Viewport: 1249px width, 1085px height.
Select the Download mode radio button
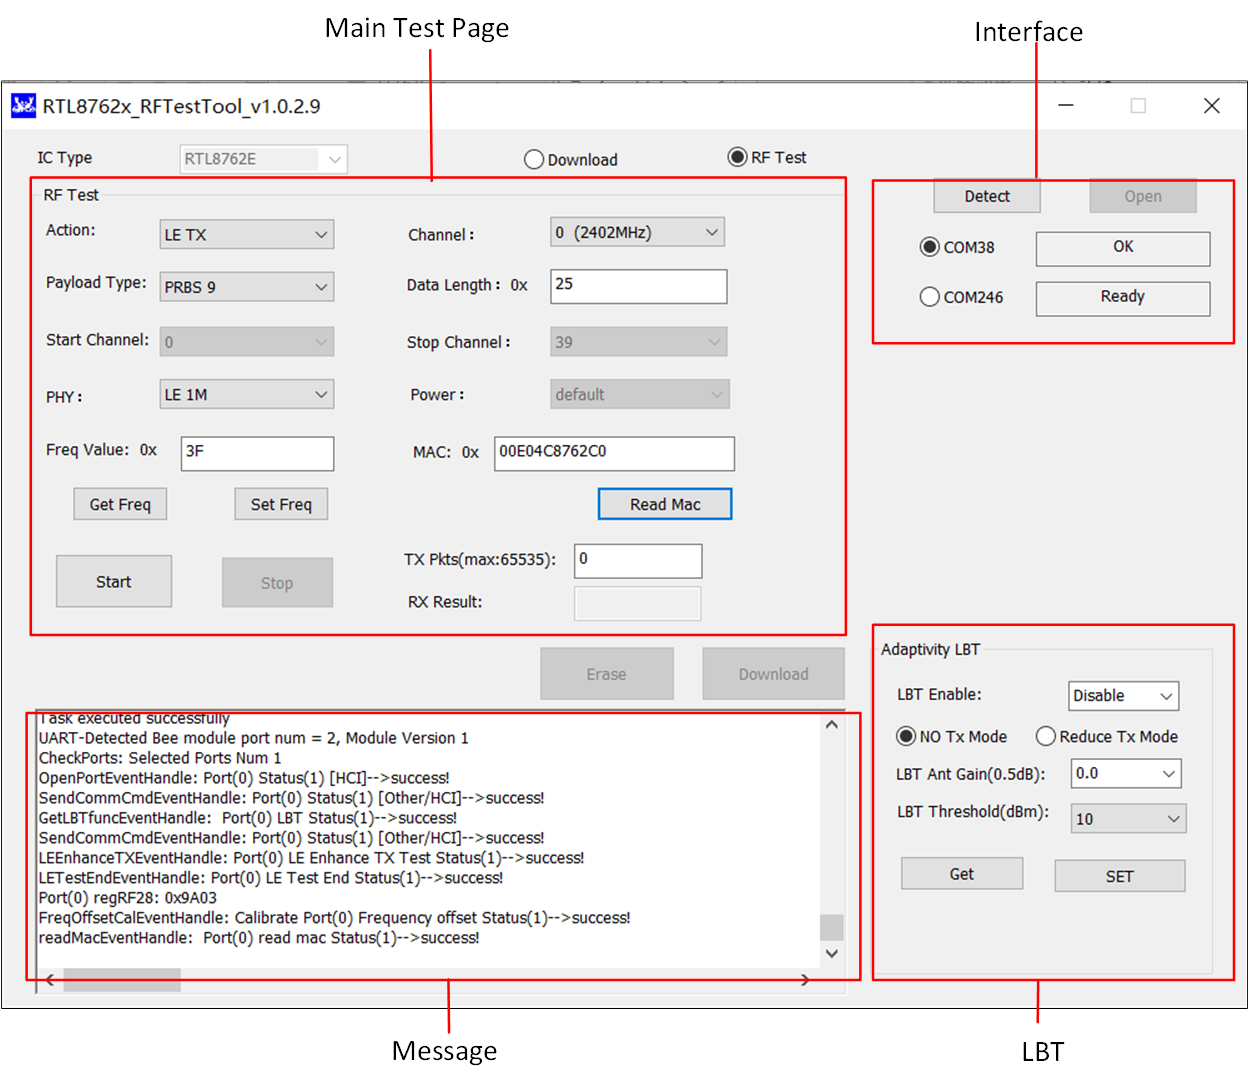534,160
